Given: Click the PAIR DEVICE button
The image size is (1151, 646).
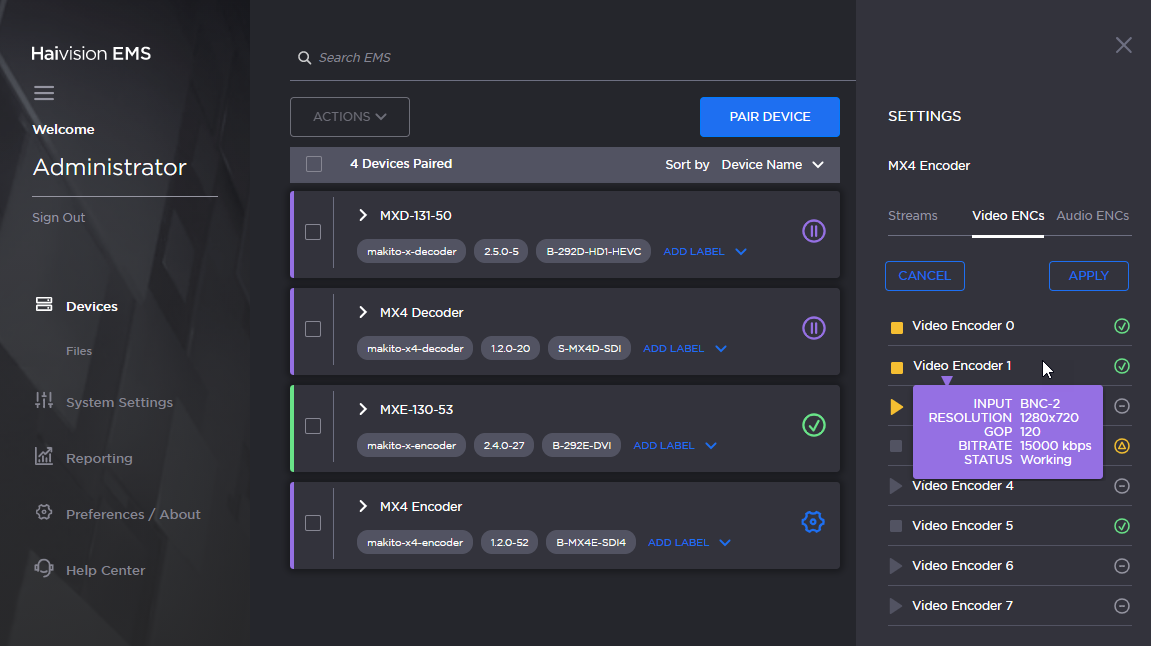Looking at the screenshot, I should click(x=769, y=116).
